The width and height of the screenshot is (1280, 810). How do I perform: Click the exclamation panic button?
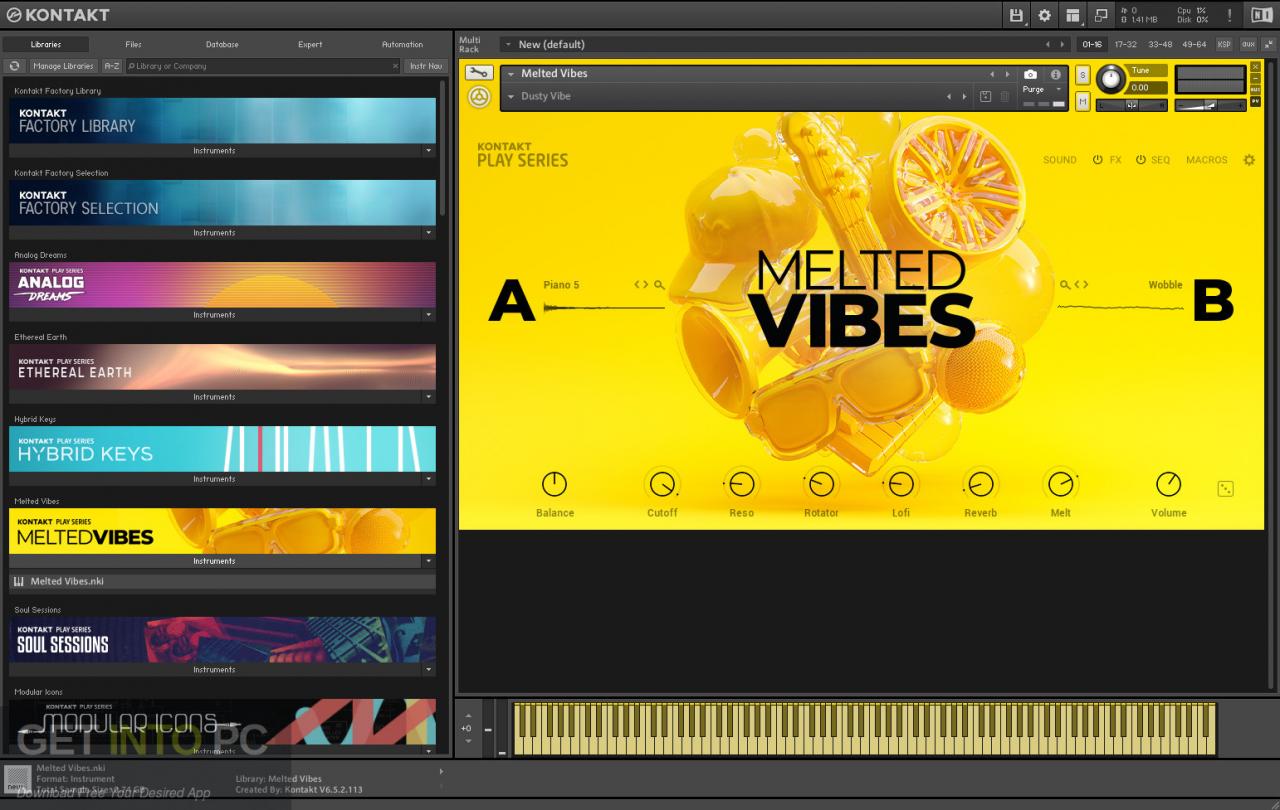point(1229,15)
